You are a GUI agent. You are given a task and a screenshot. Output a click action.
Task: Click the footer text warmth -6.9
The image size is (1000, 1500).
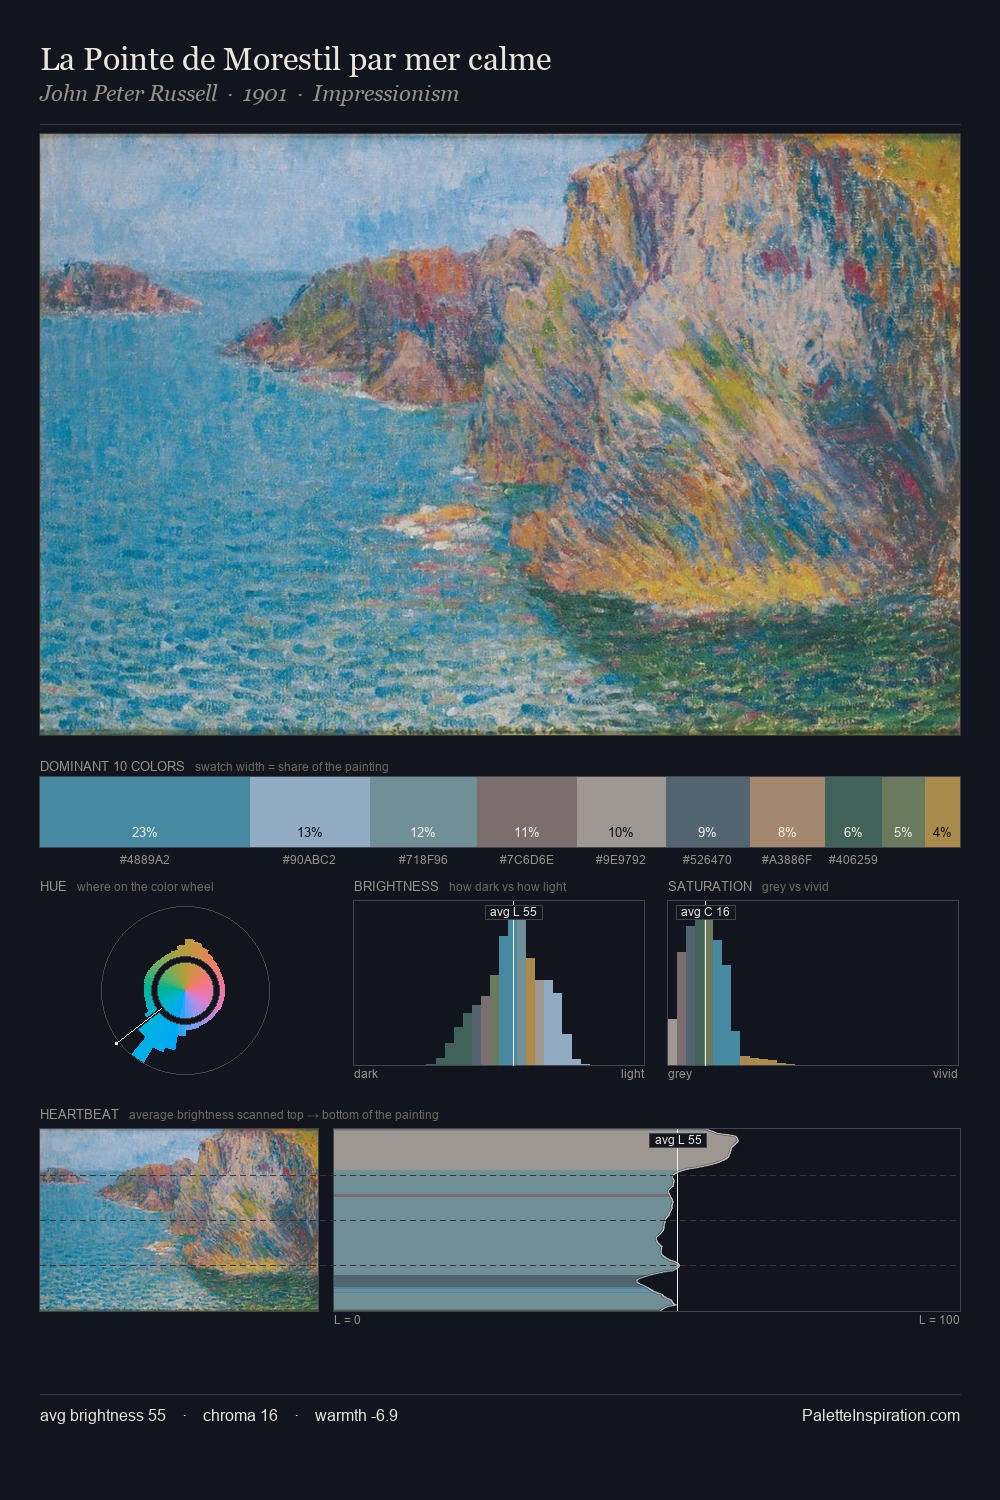356,1416
